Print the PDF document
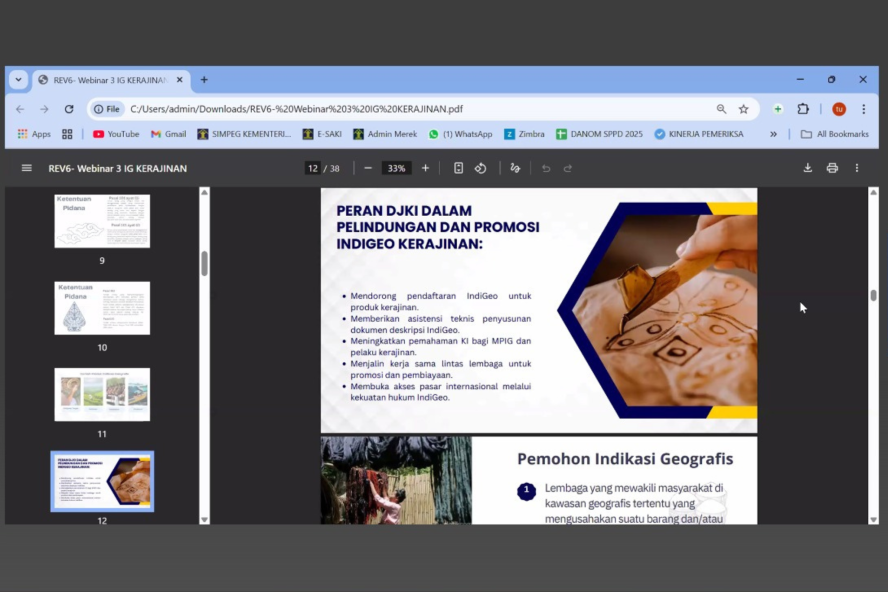Image resolution: width=888 pixels, height=592 pixels. coord(832,168)
